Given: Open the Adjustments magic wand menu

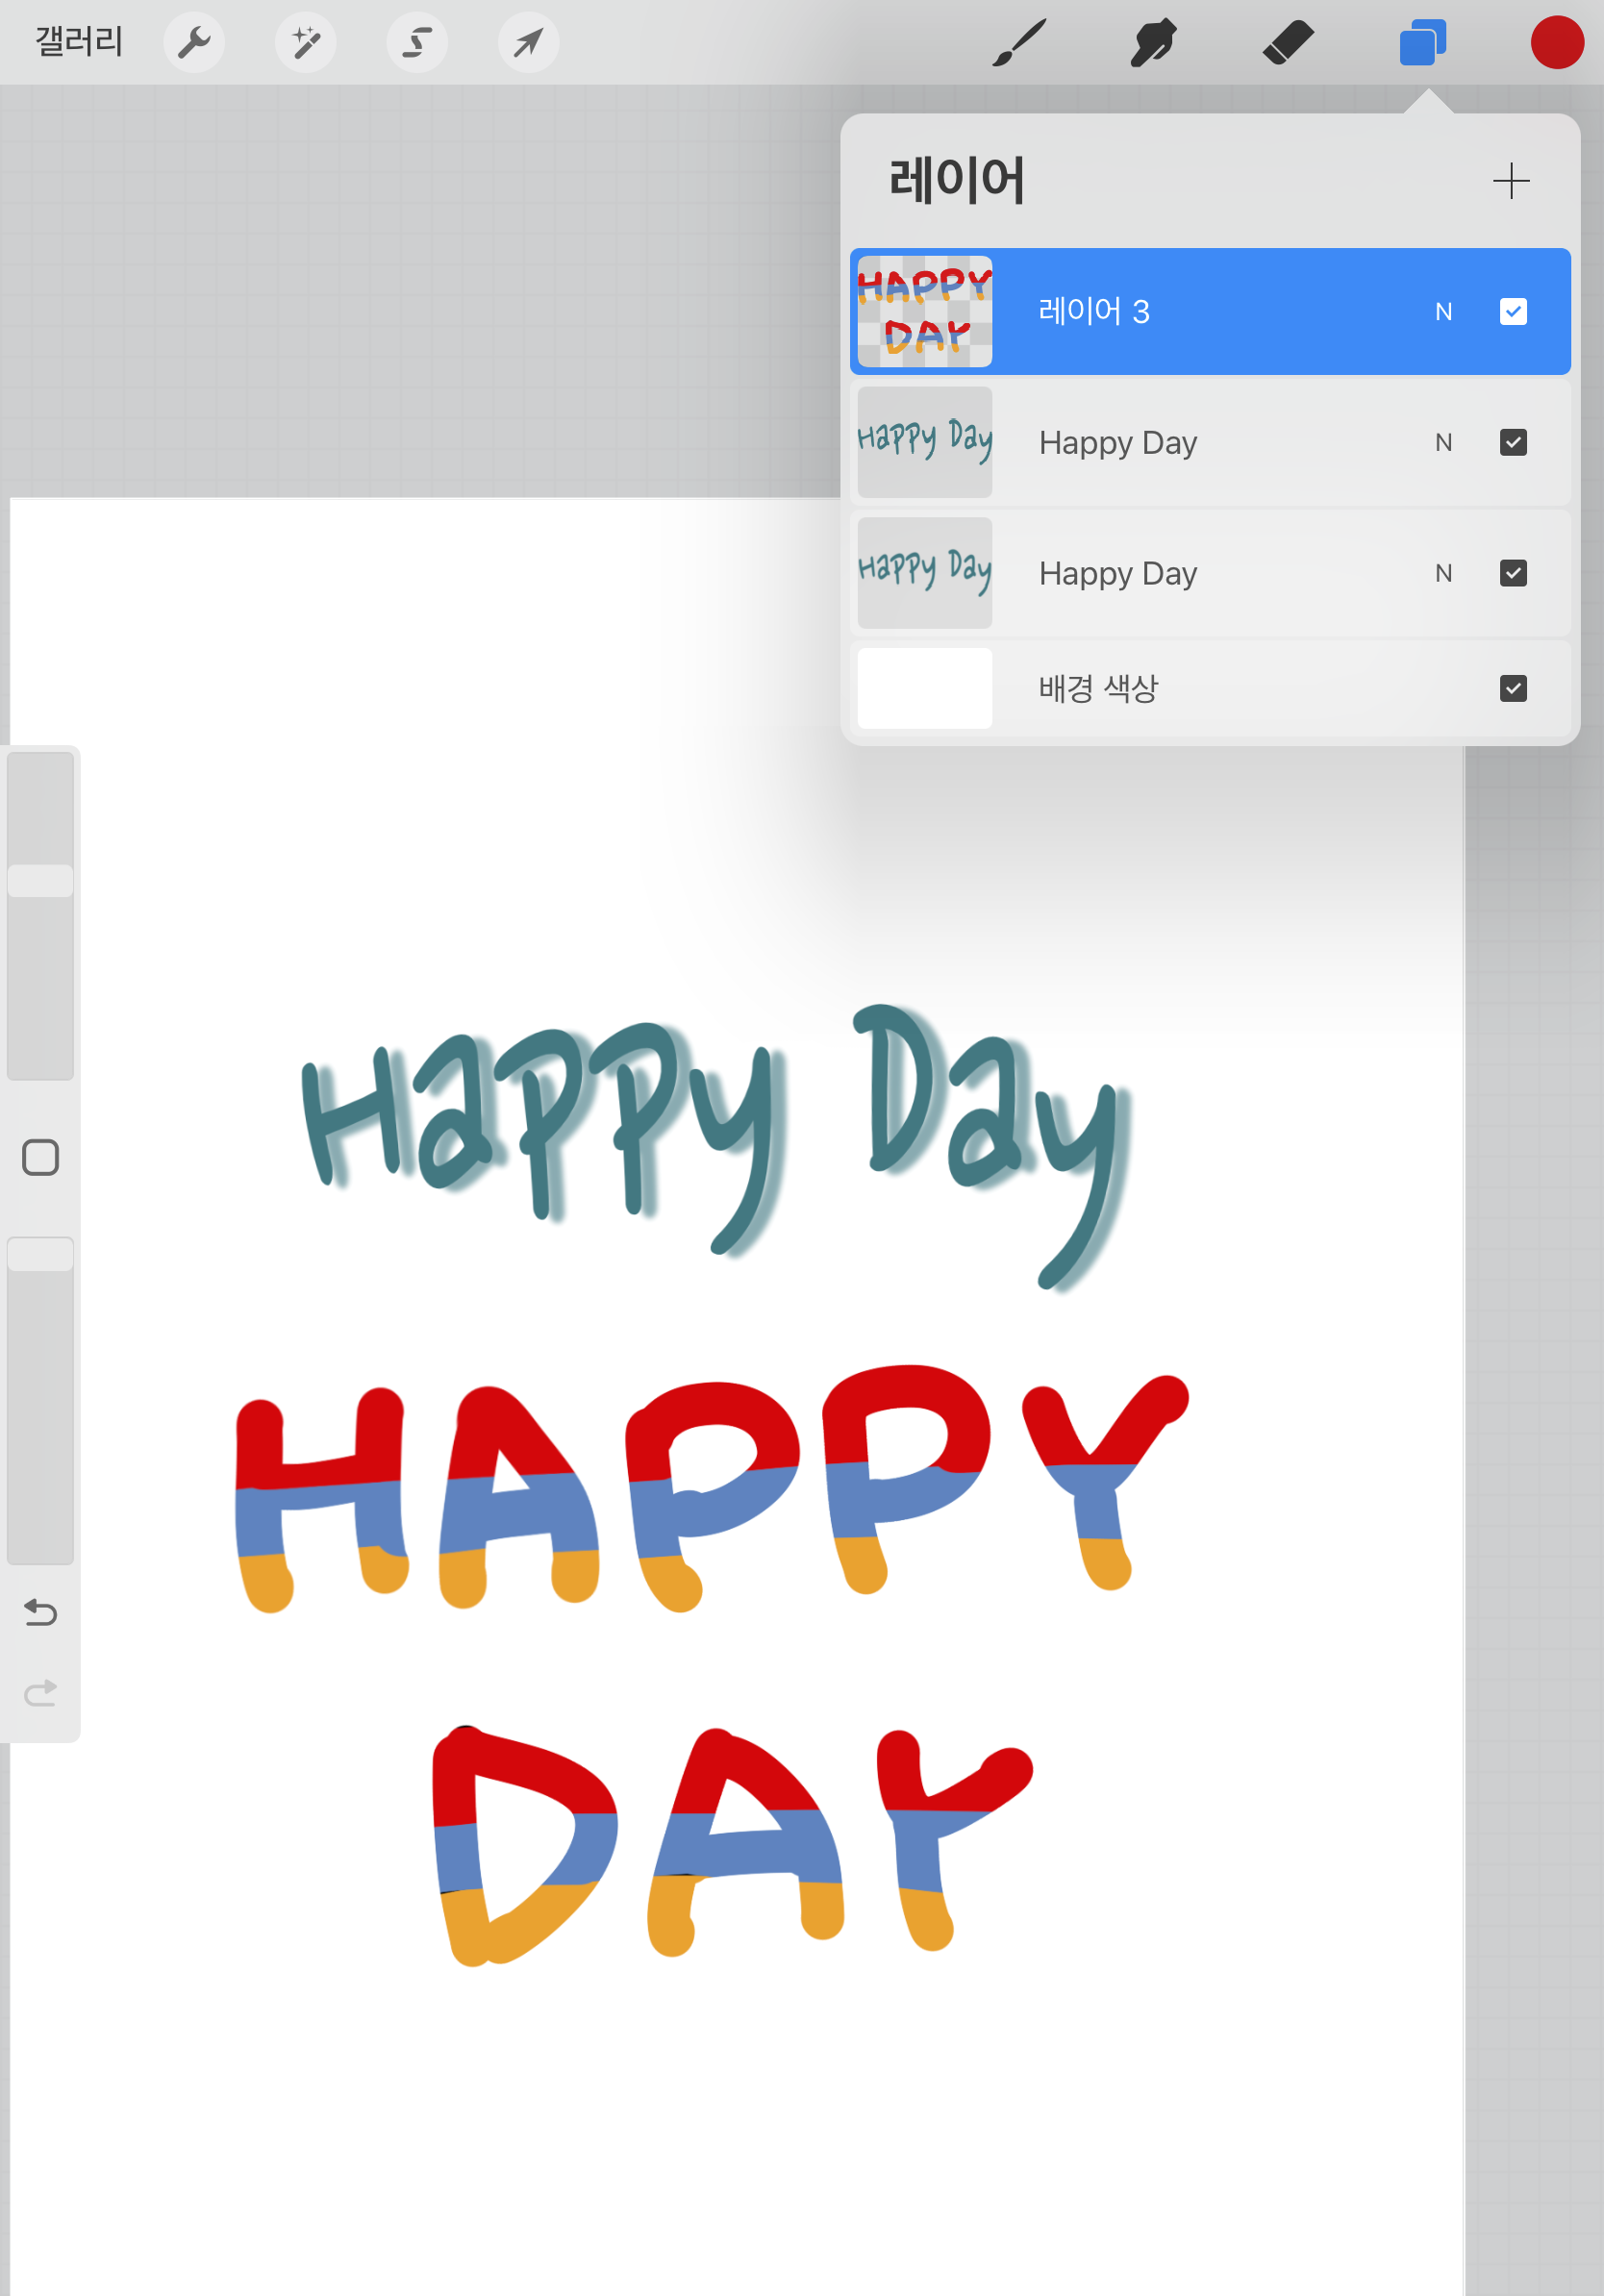Looking at the screenshot, I should point(305,42).
